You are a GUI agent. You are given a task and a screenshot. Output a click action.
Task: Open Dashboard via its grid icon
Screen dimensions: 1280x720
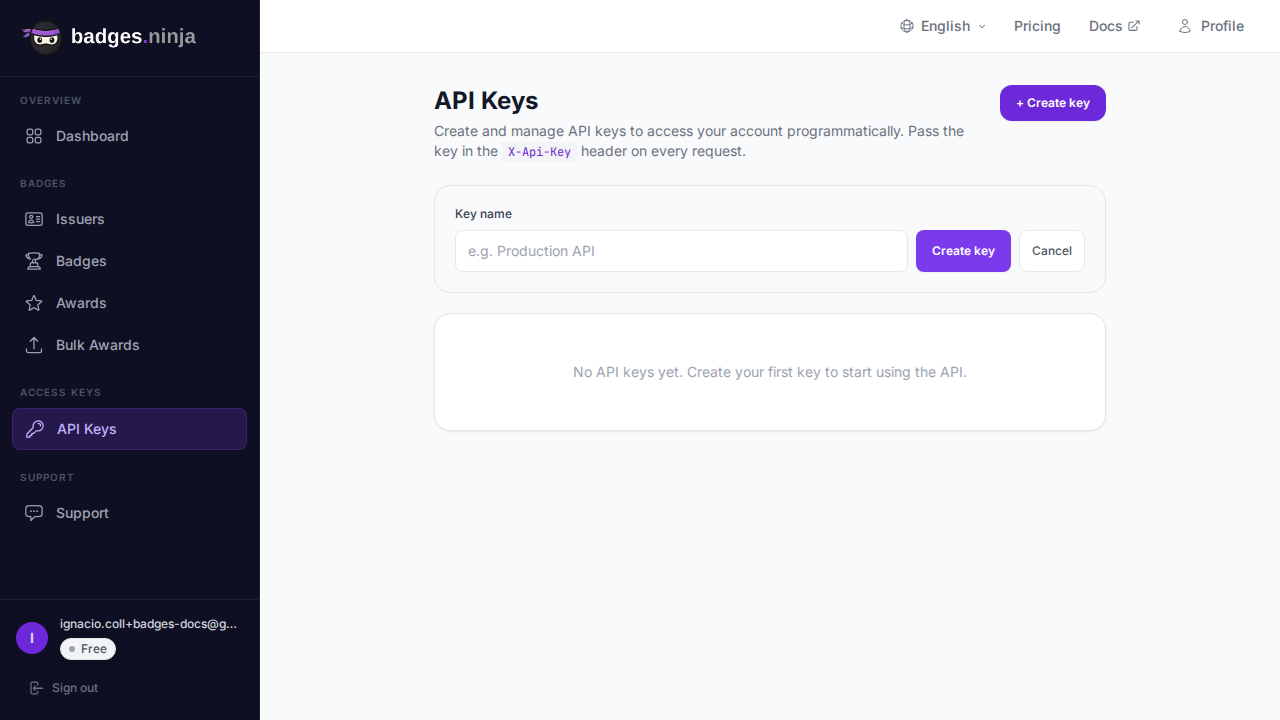(34, 136)
